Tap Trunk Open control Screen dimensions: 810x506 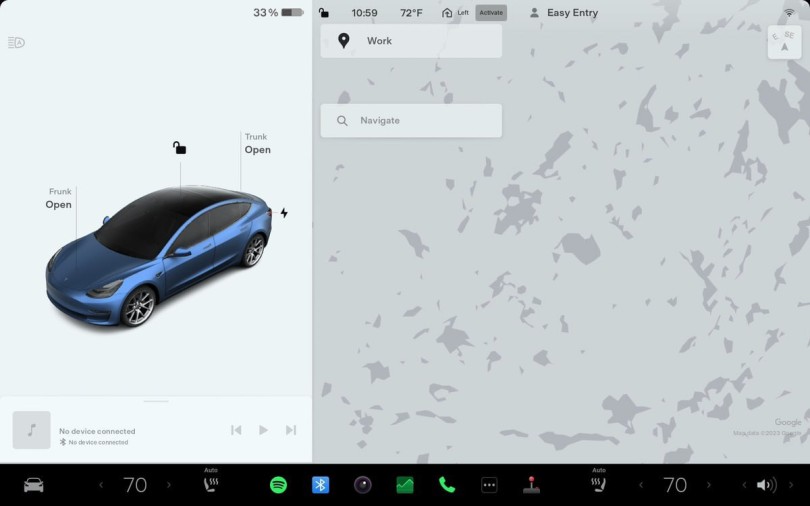pos(257,144)
